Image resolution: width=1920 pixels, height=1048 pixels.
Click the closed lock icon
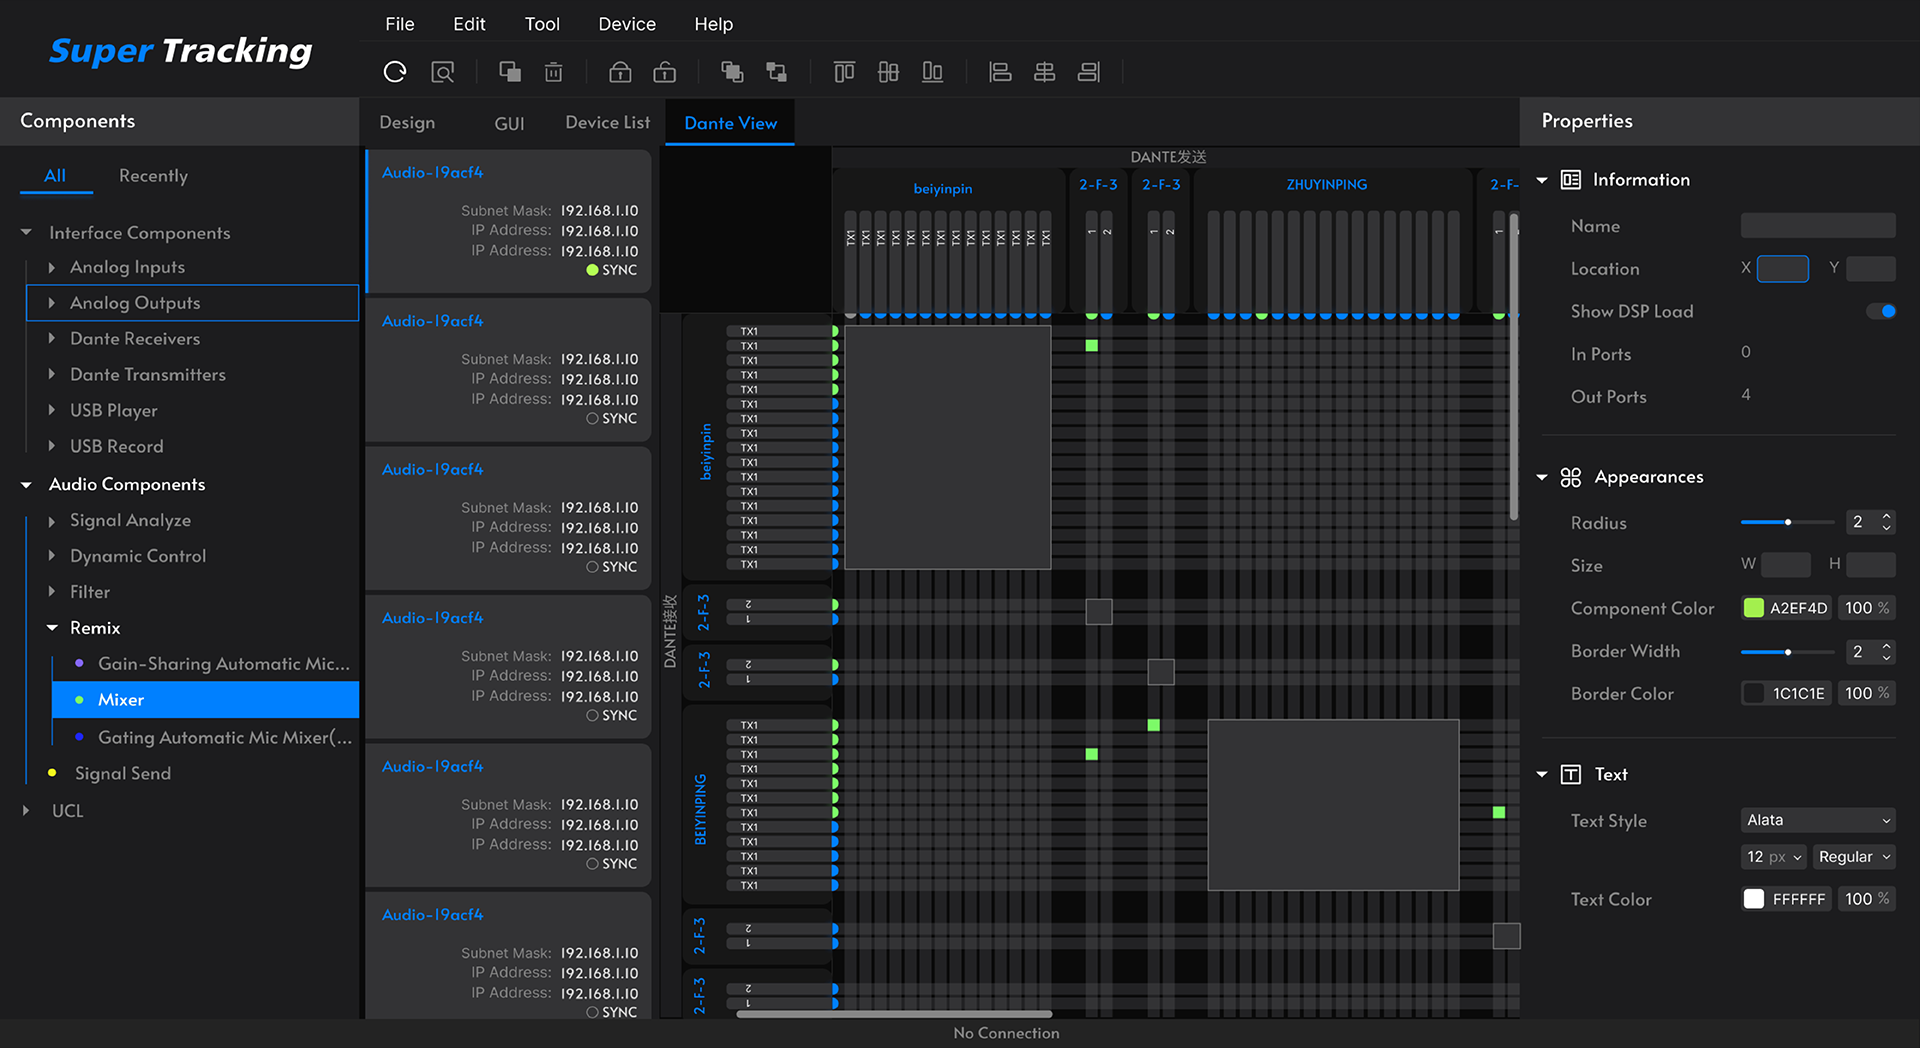(x=620, y=72)
